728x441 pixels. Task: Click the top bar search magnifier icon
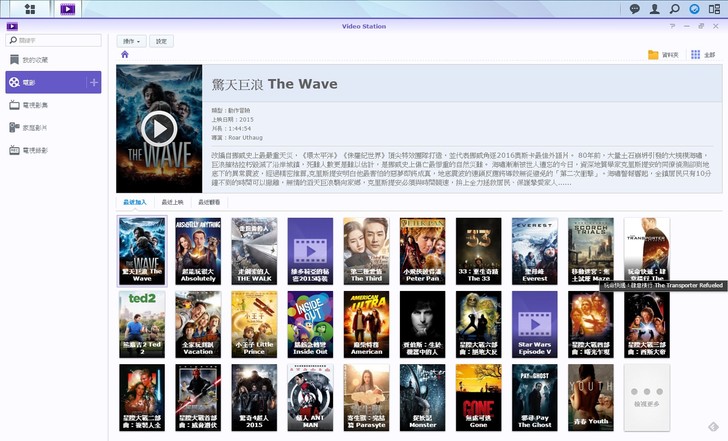pyautogui.click(x=675, y=9)
